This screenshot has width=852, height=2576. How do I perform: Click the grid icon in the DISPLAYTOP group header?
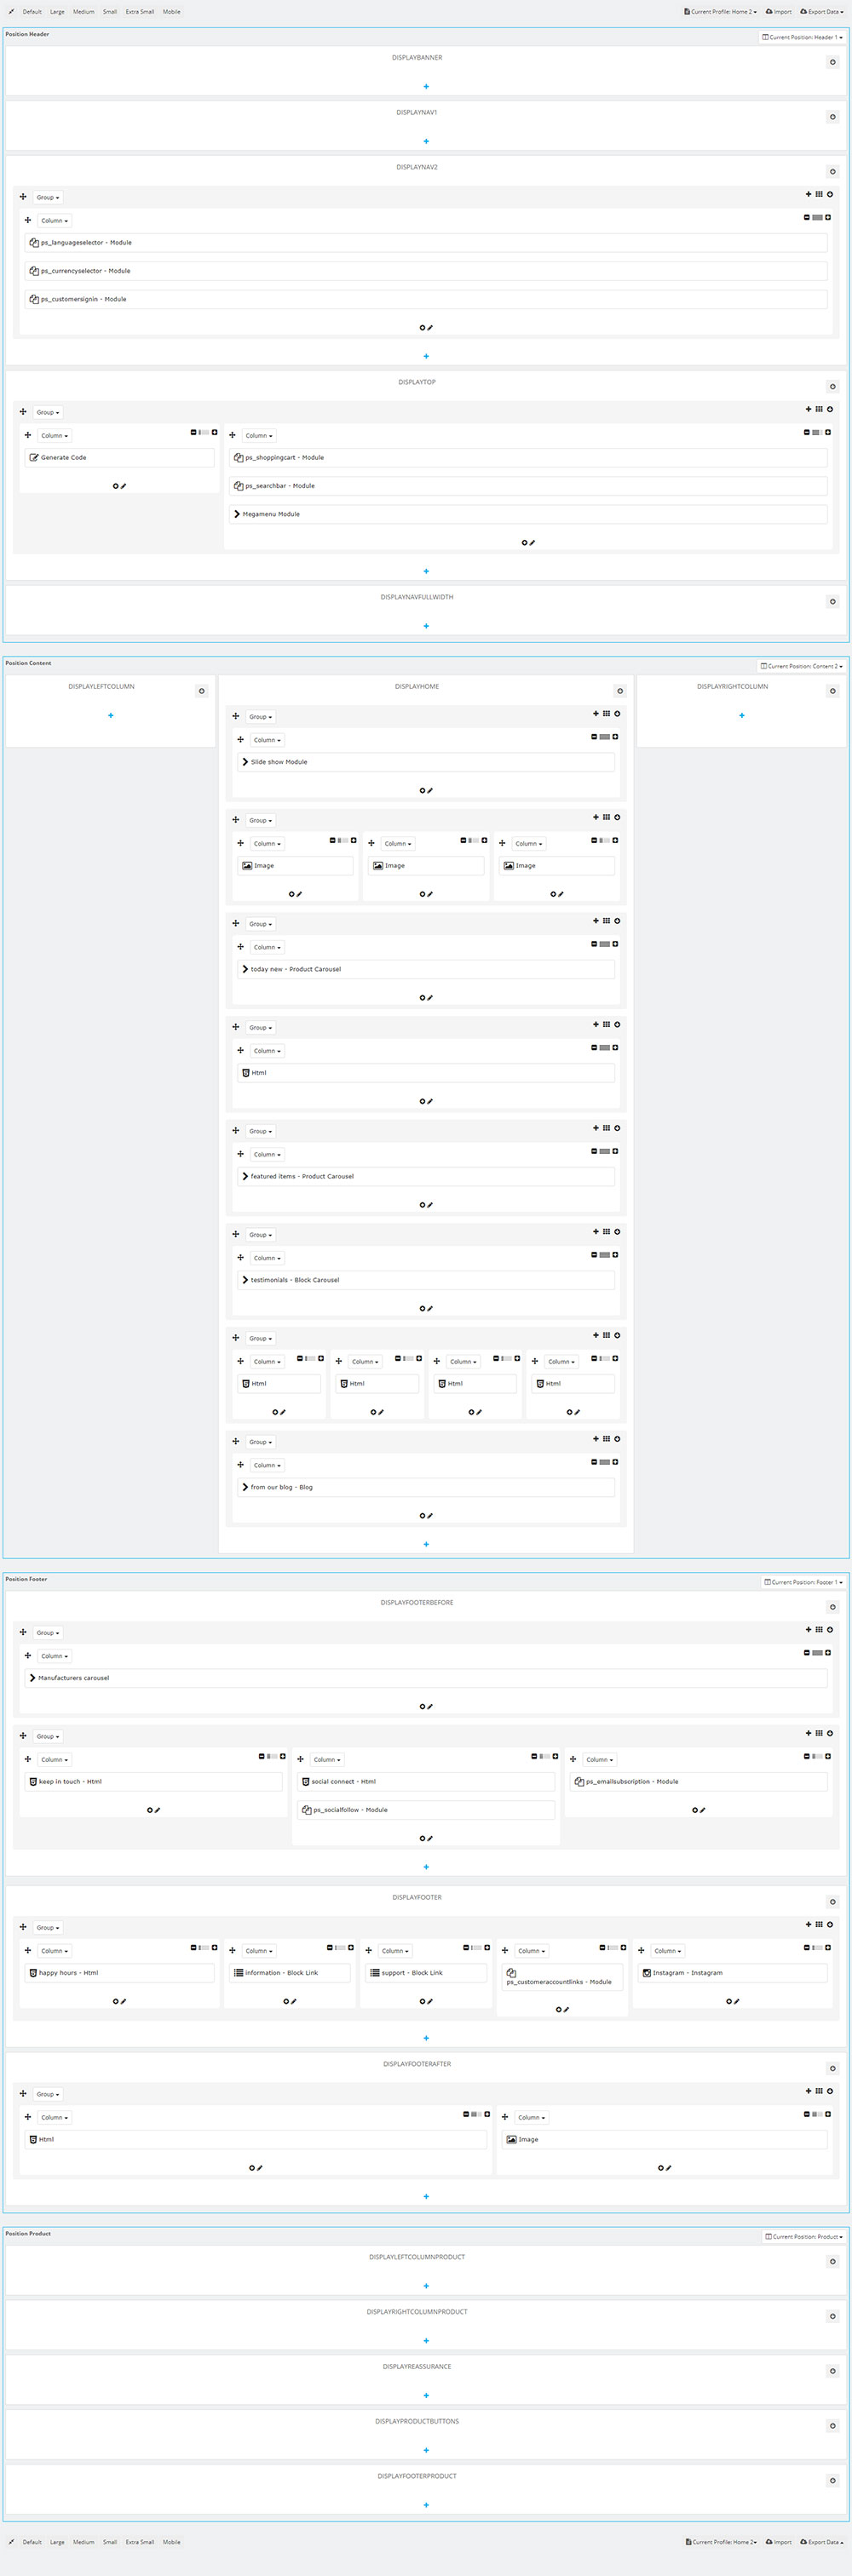(818, 409)
